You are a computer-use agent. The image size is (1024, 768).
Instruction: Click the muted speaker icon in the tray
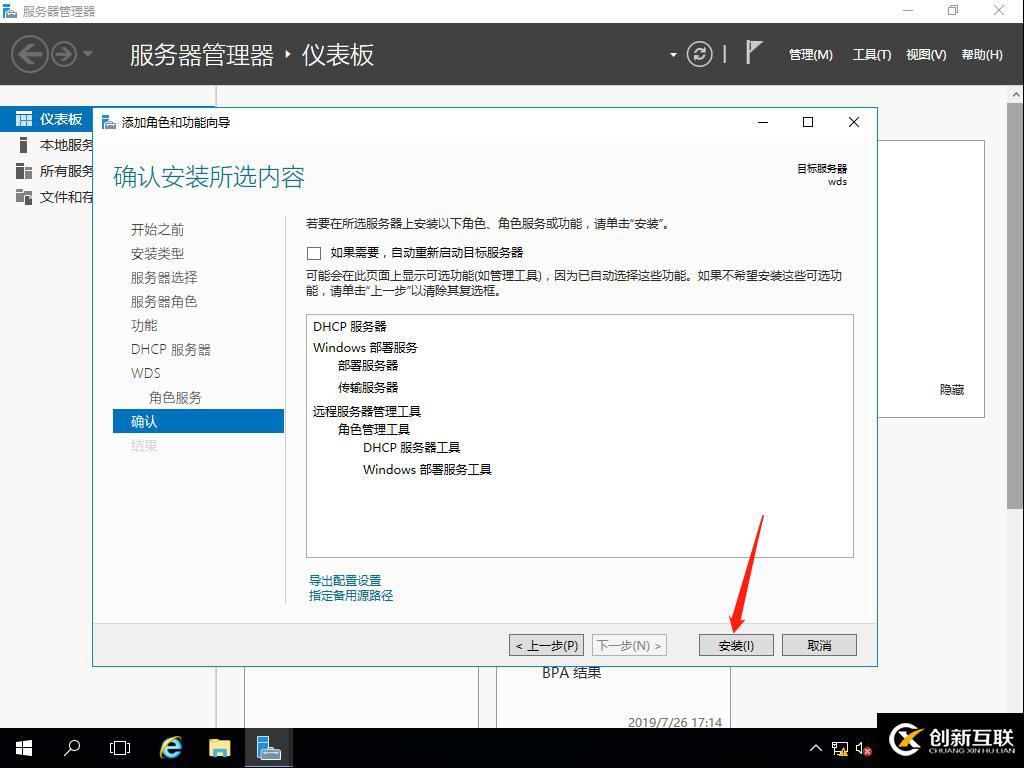[x=864, y=748]
